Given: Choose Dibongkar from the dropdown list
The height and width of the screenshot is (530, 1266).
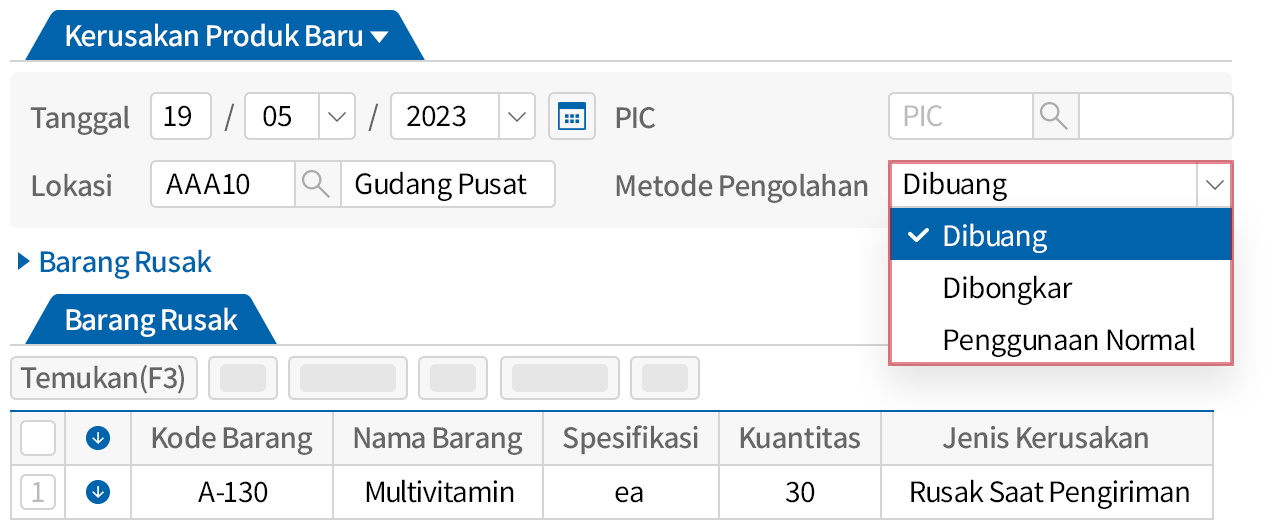Looking at the screenshot, I should tap(1007, 288).
